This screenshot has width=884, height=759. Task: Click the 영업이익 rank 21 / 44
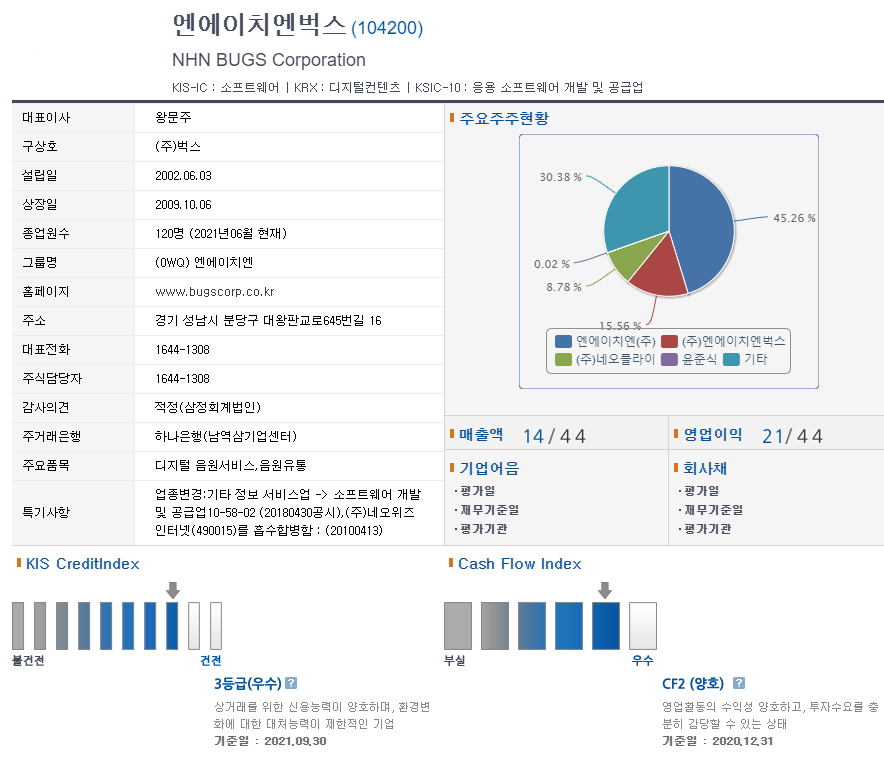(792, 436)
